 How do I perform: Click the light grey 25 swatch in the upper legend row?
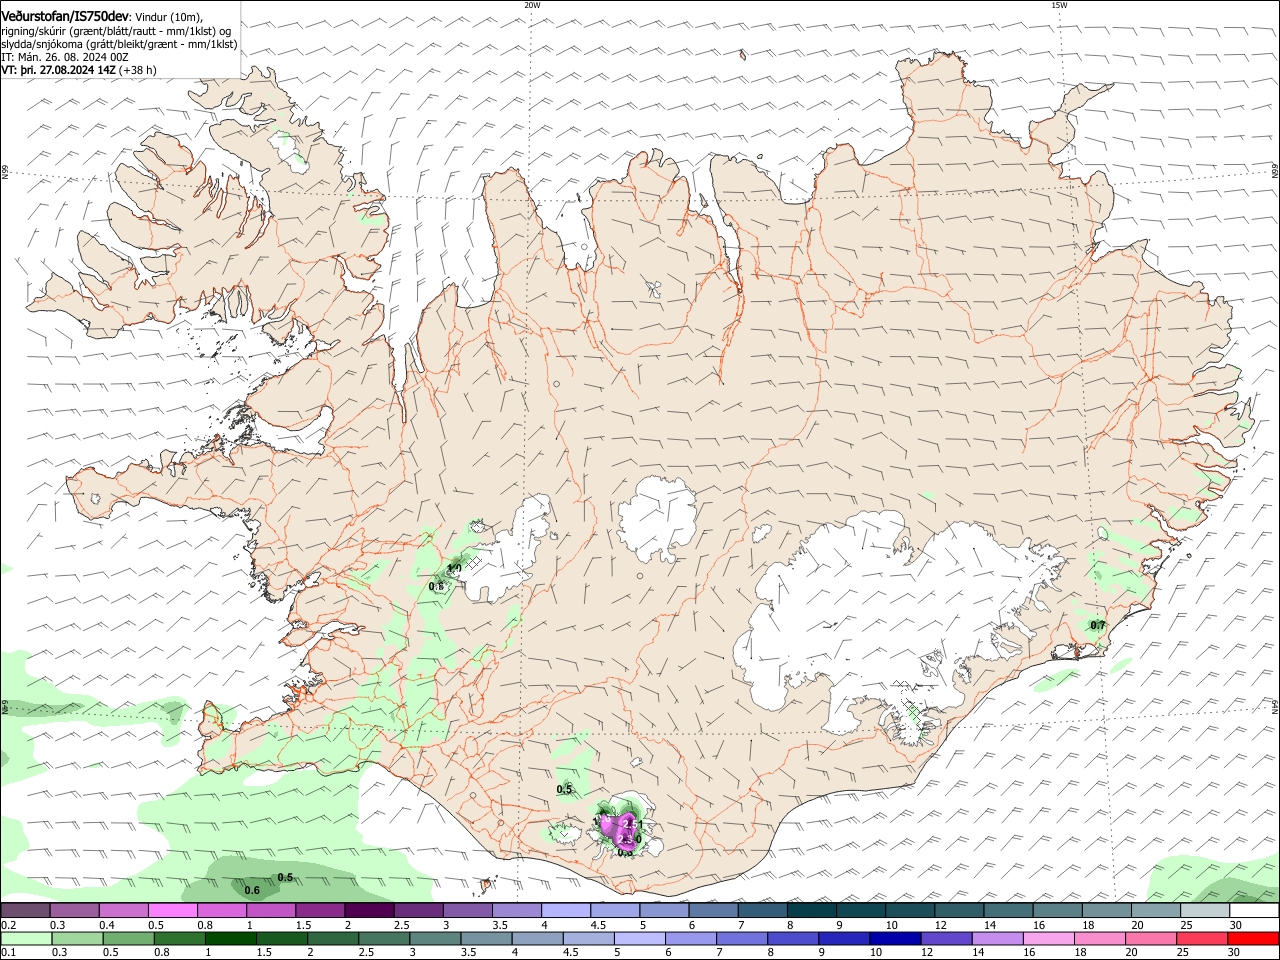coord(1205,911)
